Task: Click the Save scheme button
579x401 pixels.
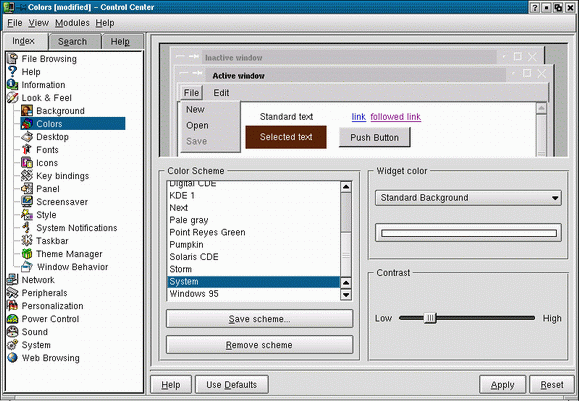Action: [260, 319]
